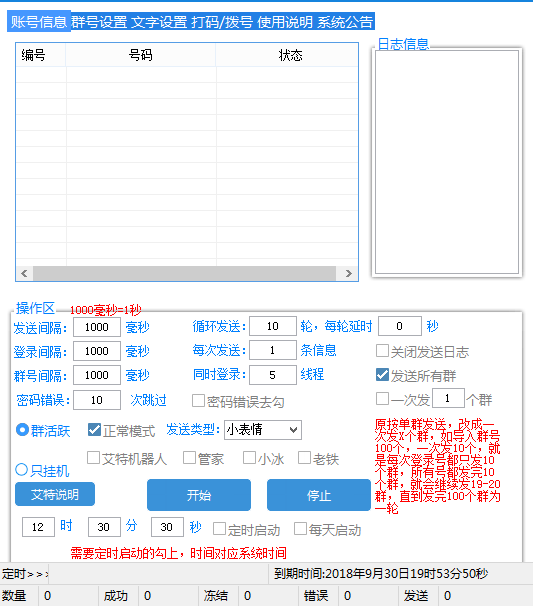
Task: Open the 文字设置 tab
Action: click(159, 22)
